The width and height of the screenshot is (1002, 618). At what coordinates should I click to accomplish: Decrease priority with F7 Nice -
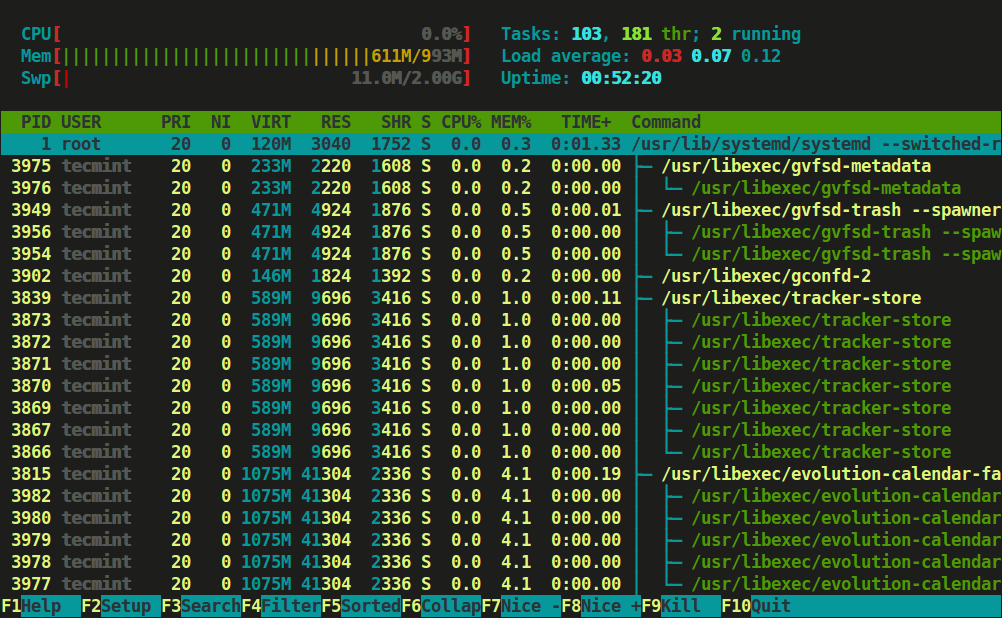click(x=521, y=606)
